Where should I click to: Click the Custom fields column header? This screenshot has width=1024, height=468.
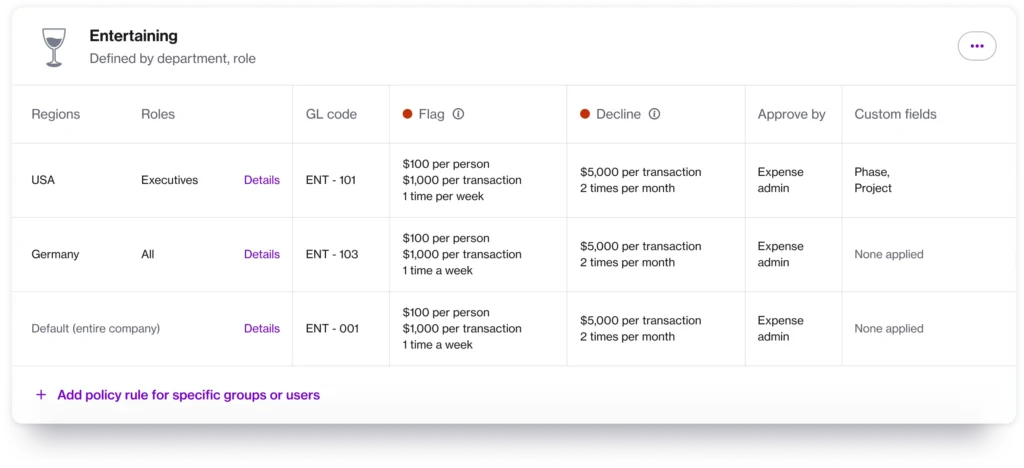point(895,114)
